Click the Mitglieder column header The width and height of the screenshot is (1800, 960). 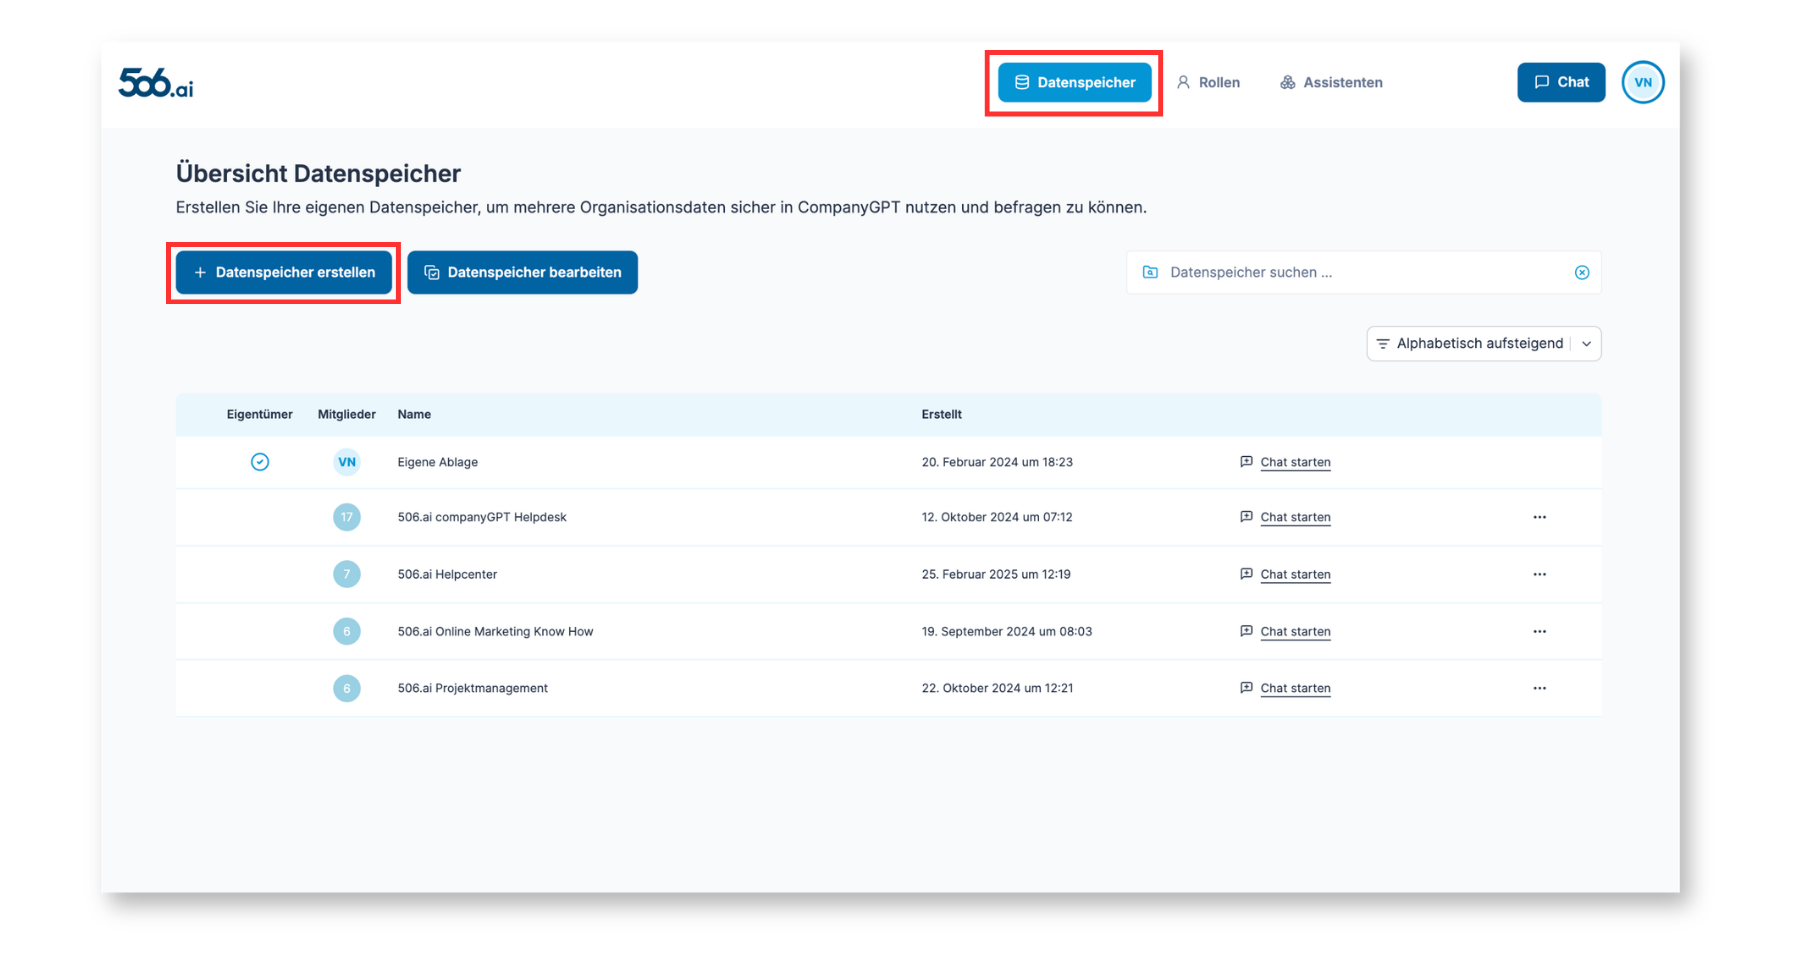point(347,414)
